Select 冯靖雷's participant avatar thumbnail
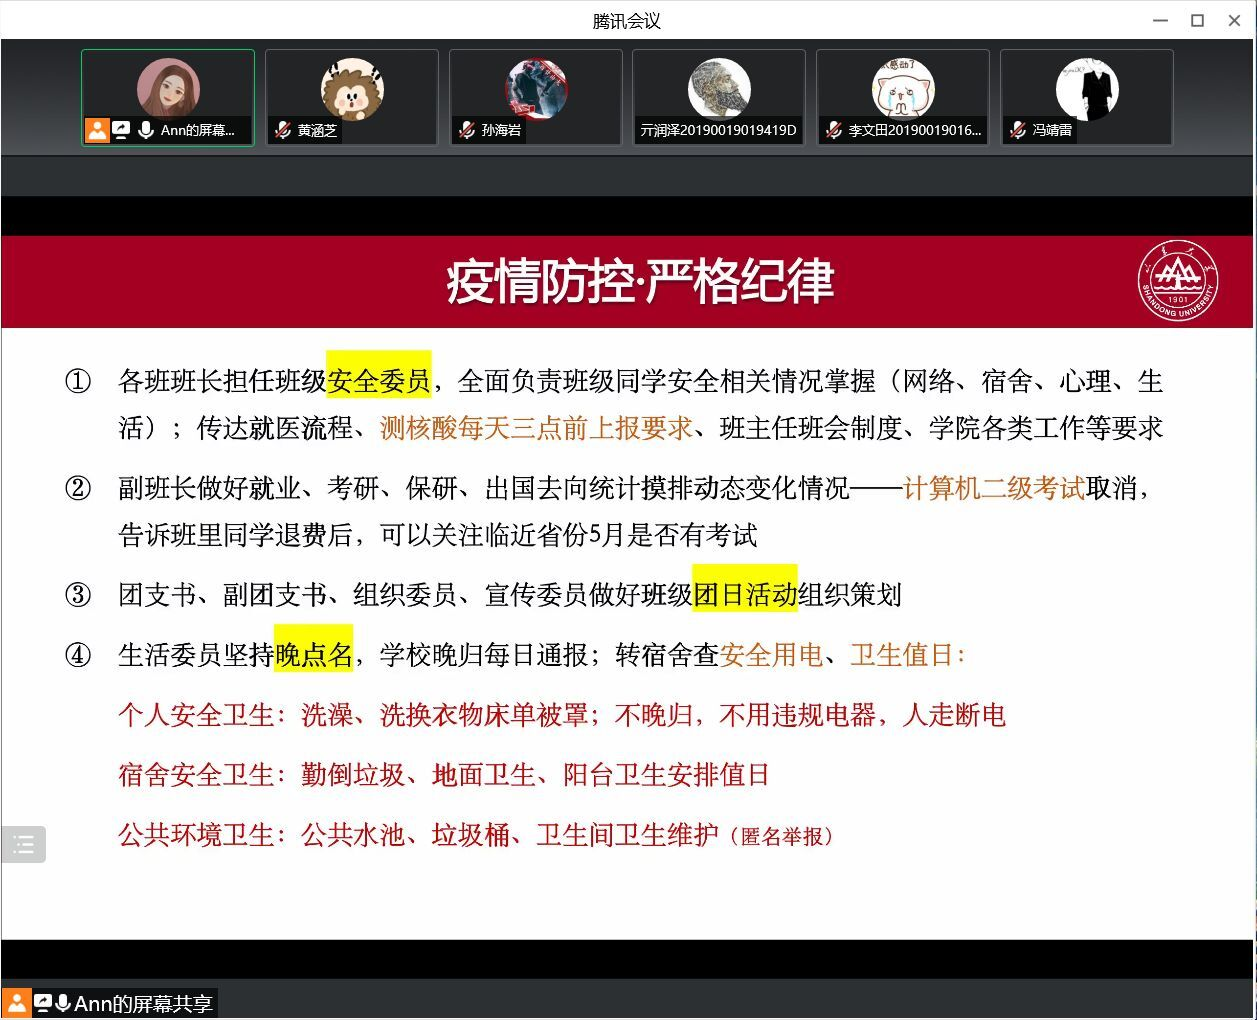Image resolution: width=1257 pixels, height=1020 pixels. 1087,90
